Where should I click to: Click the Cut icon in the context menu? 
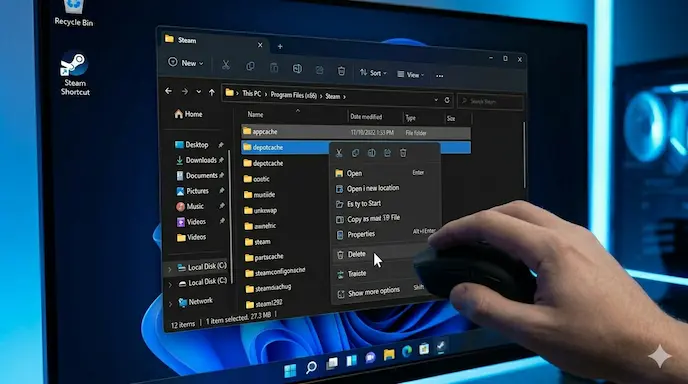coord(339,153)
